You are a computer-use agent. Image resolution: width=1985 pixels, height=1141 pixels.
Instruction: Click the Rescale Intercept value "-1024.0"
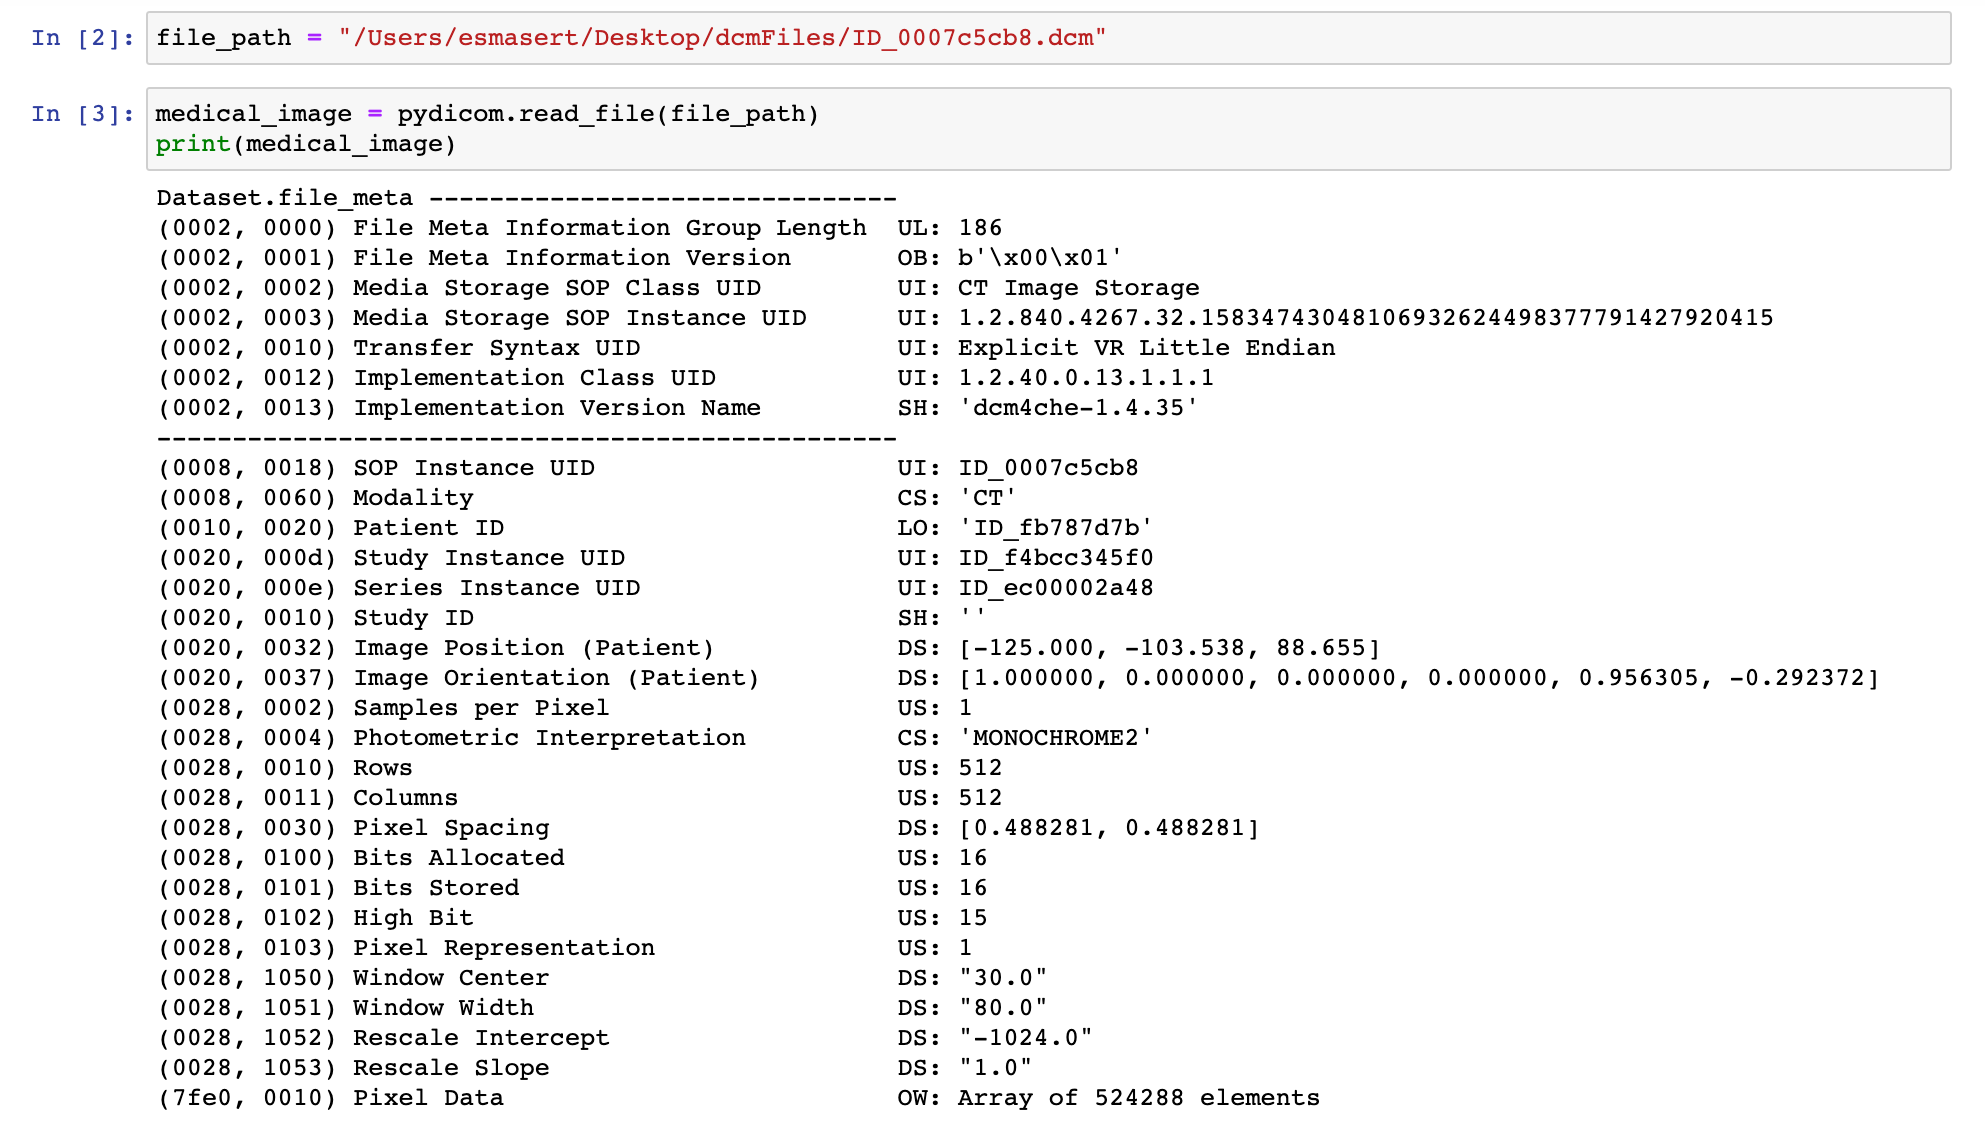1025,1038
